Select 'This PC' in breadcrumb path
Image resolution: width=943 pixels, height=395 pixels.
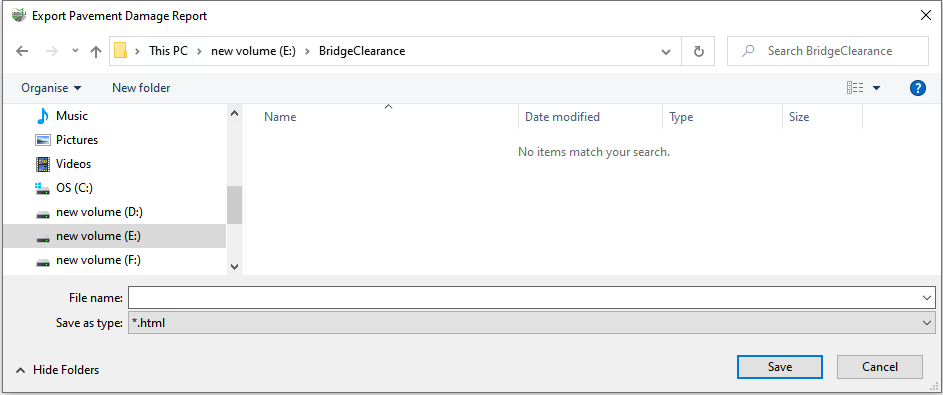168,51
